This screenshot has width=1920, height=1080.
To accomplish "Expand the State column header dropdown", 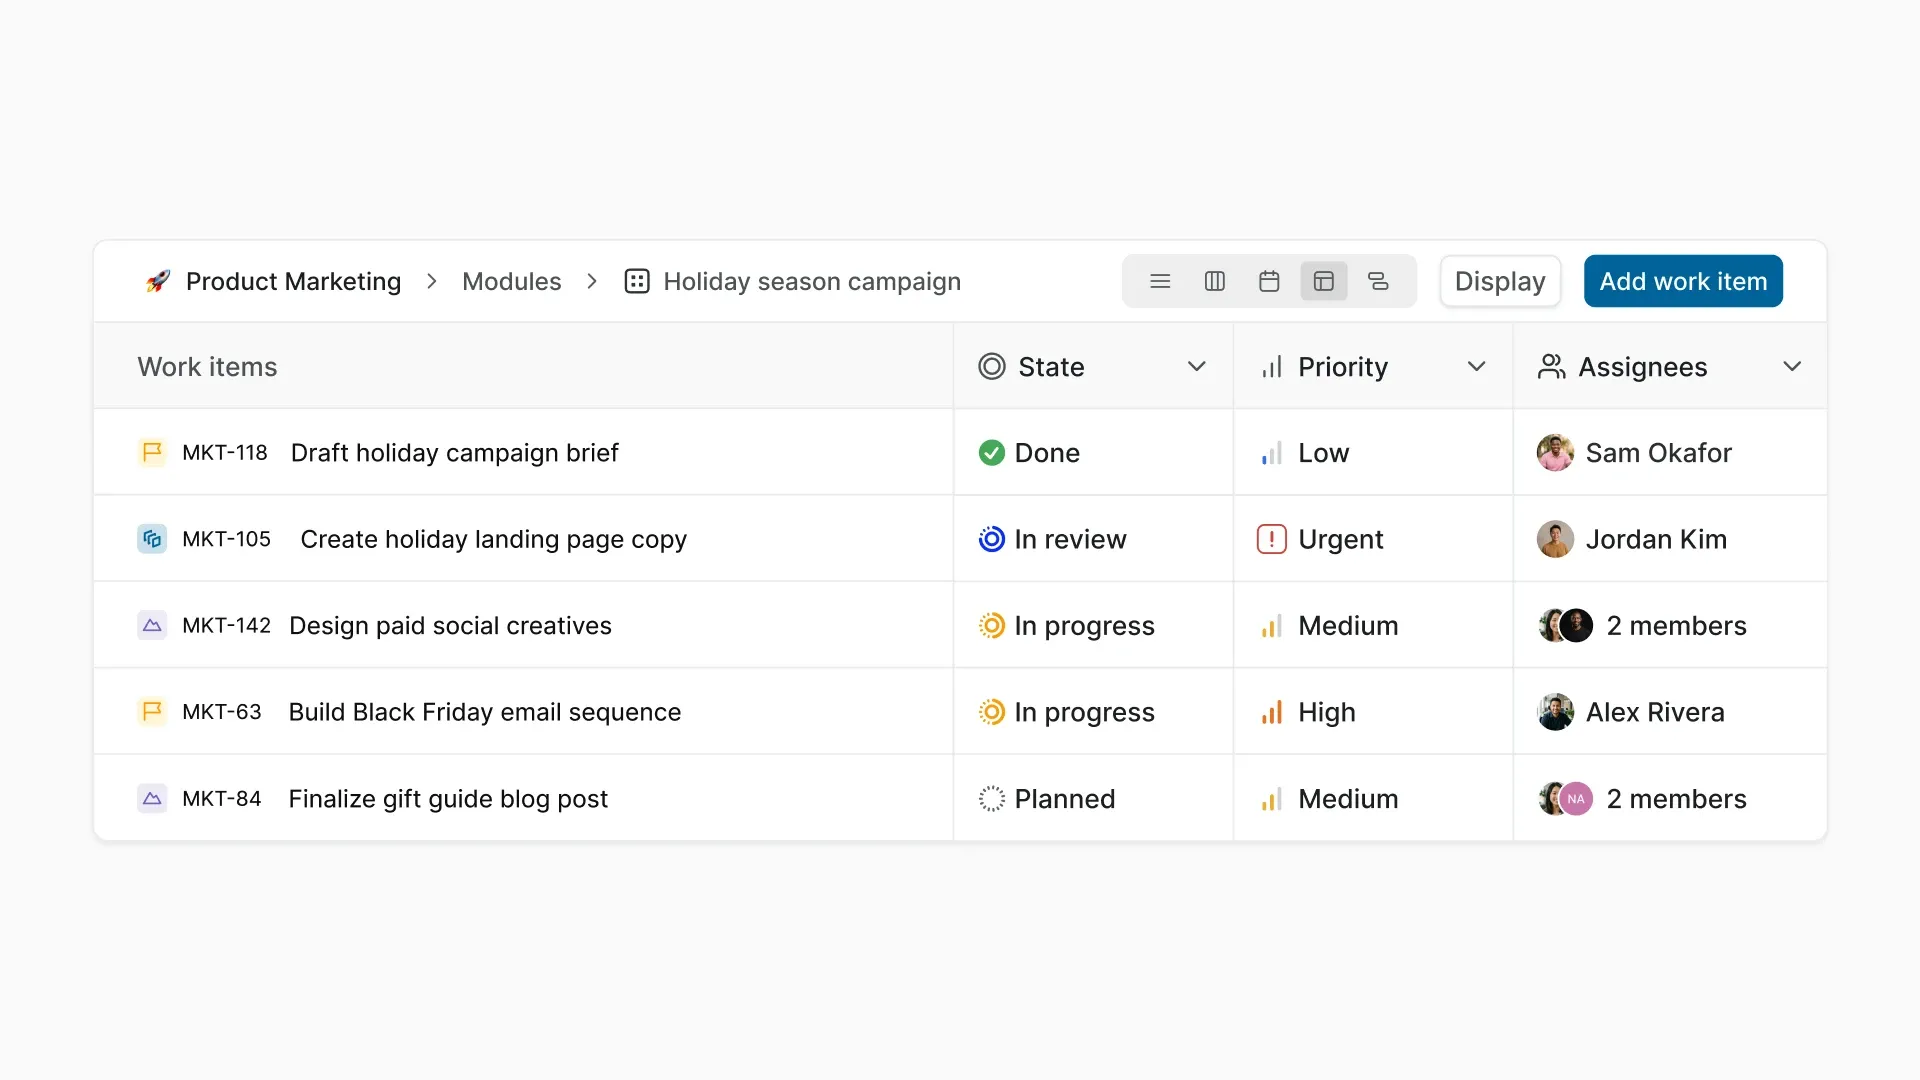I will (1196, 367).
